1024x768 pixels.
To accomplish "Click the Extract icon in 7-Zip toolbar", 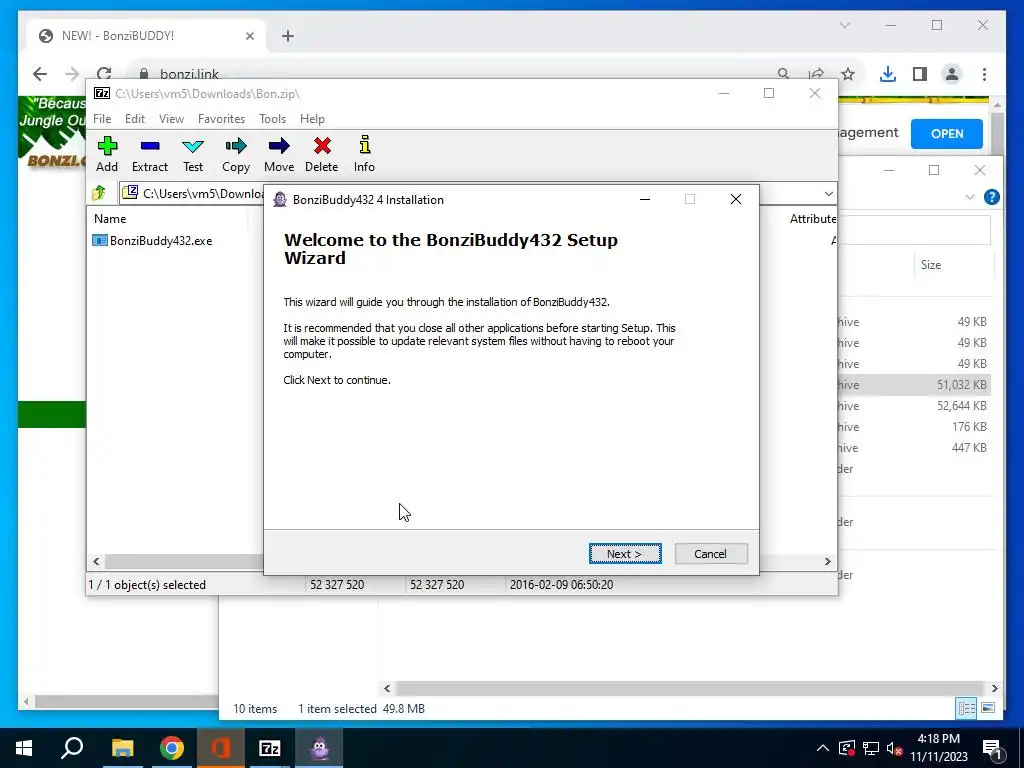I will pyautogui.click(x=150, y=154).
